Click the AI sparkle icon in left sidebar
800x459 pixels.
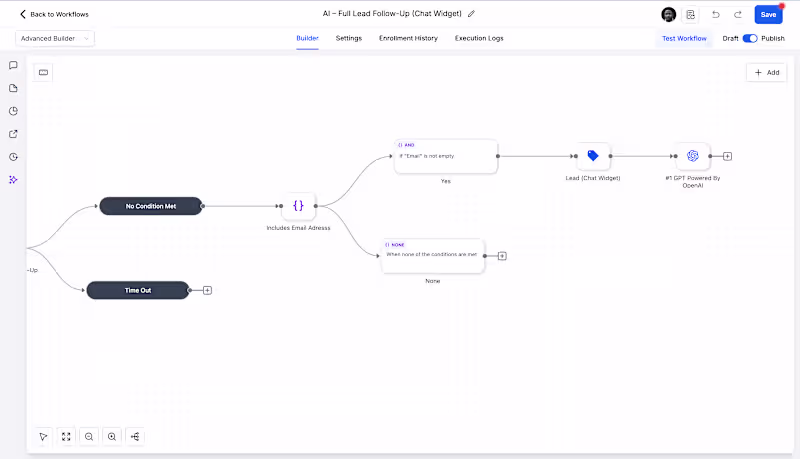[x=13, y=180]
